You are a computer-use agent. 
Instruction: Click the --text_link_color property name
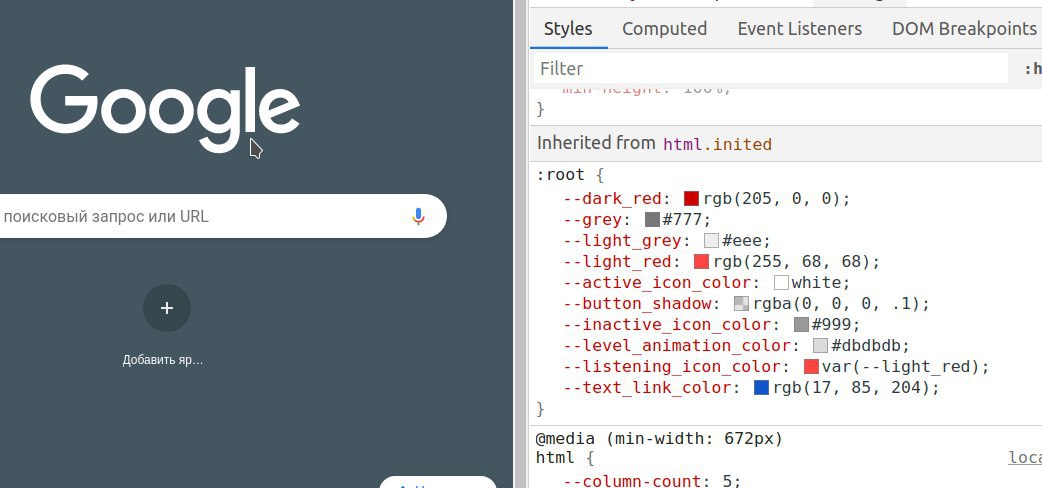point(647,388)
